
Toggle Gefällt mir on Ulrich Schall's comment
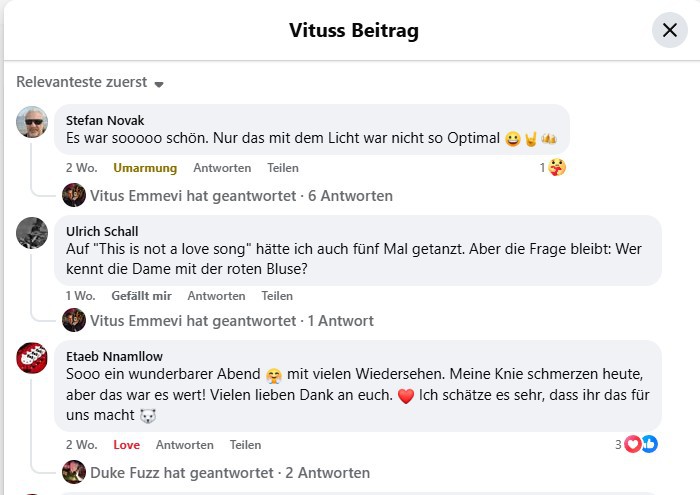[x=141, y=296]
